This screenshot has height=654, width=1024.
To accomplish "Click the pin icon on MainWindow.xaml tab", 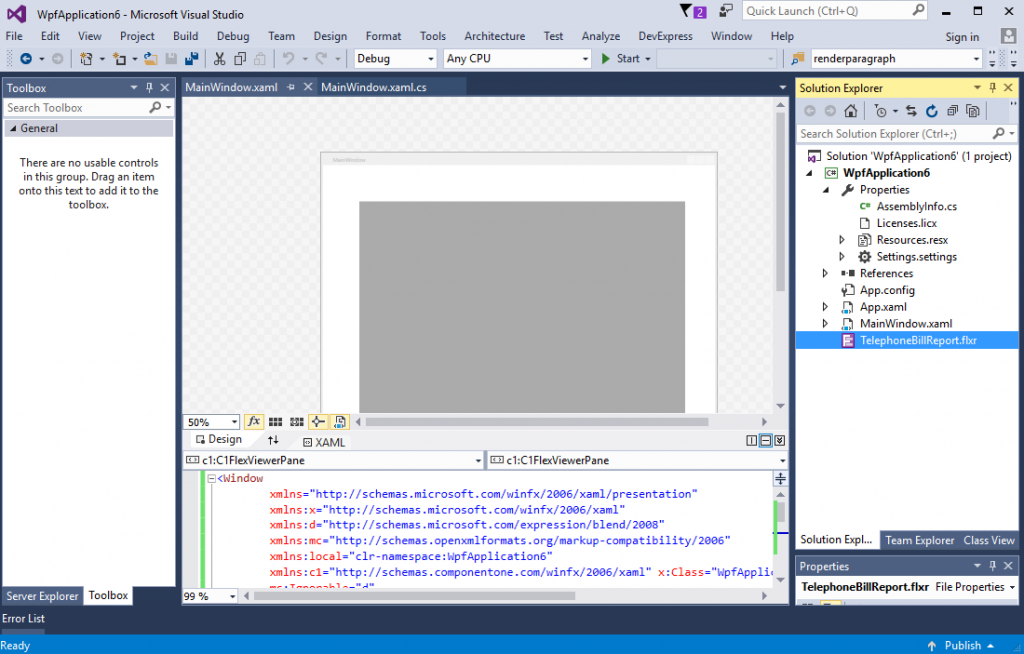I will point(291,87).
